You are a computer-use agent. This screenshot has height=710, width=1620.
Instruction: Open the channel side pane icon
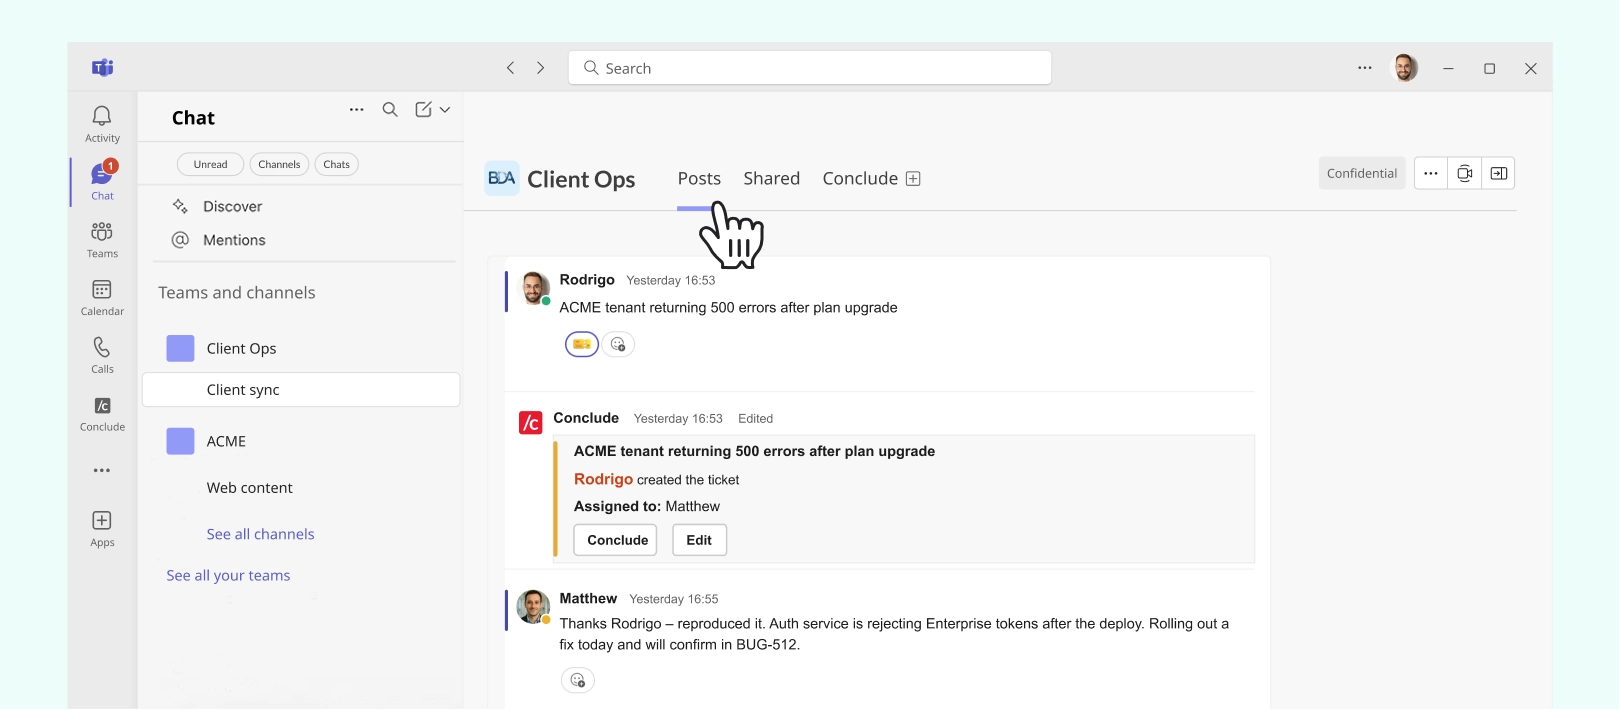click(x=1499, y=173)
